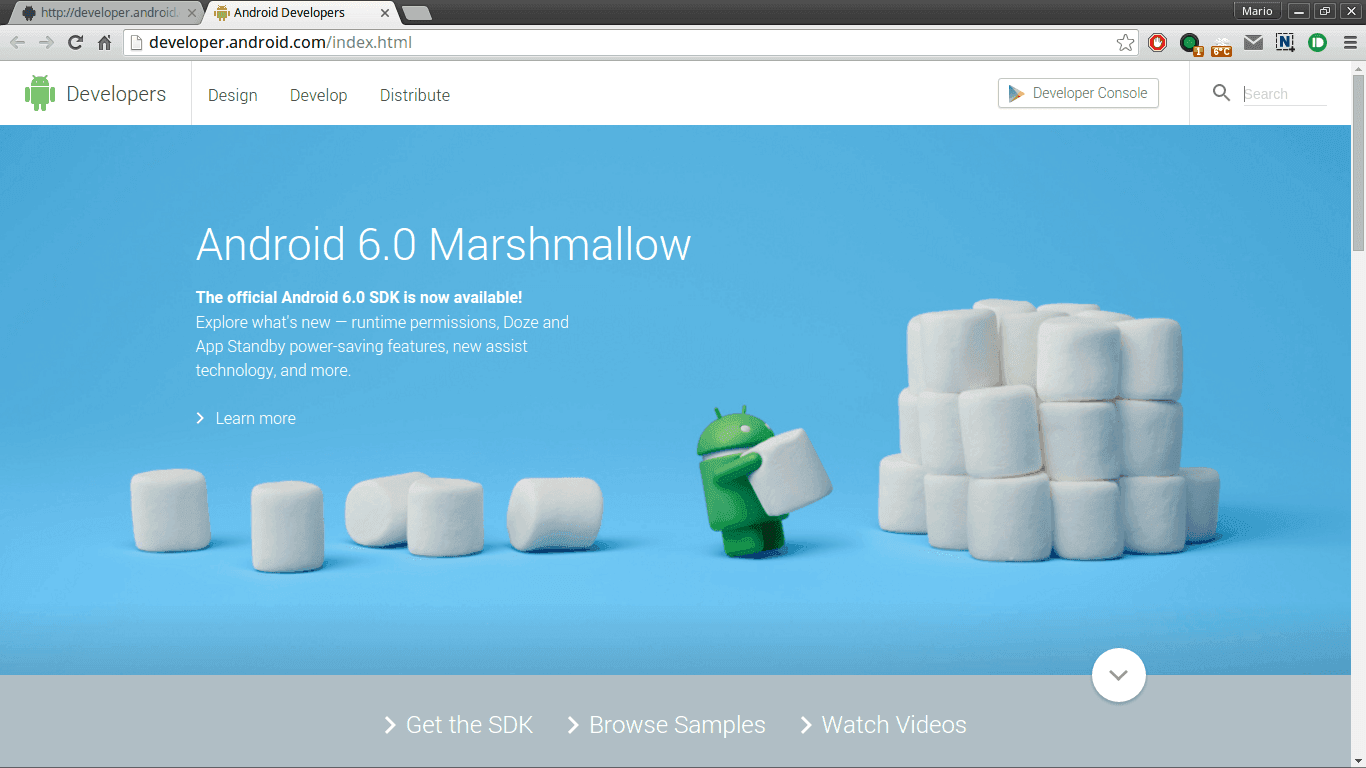Click the Developers site title

tap(116, 94)
